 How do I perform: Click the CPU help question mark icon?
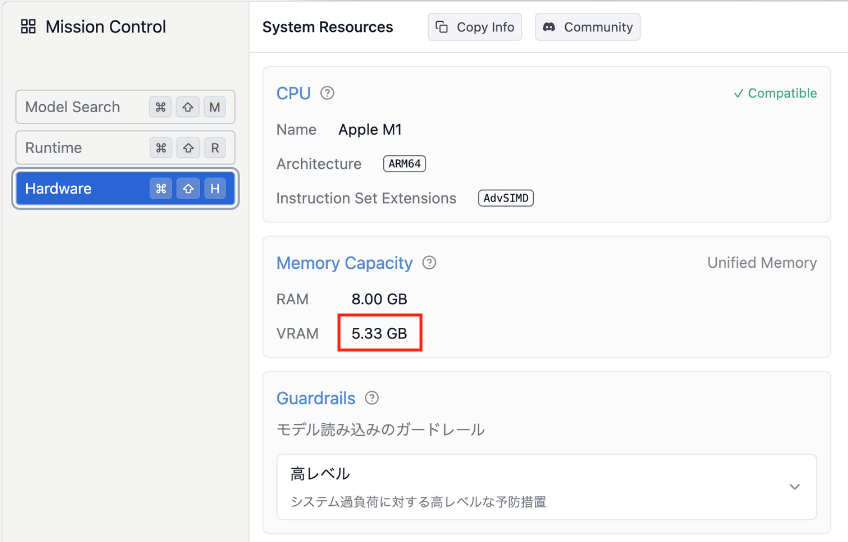click(327, 93)
